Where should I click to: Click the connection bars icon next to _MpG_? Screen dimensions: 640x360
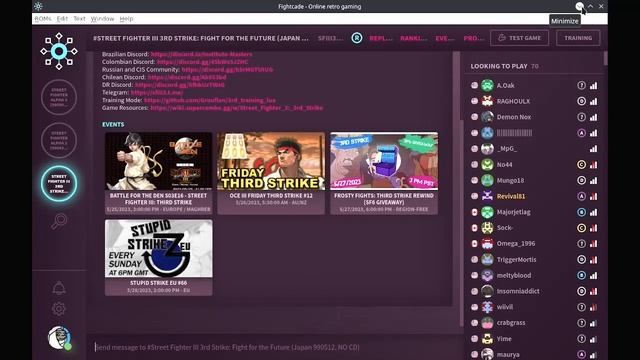point(593,149)
